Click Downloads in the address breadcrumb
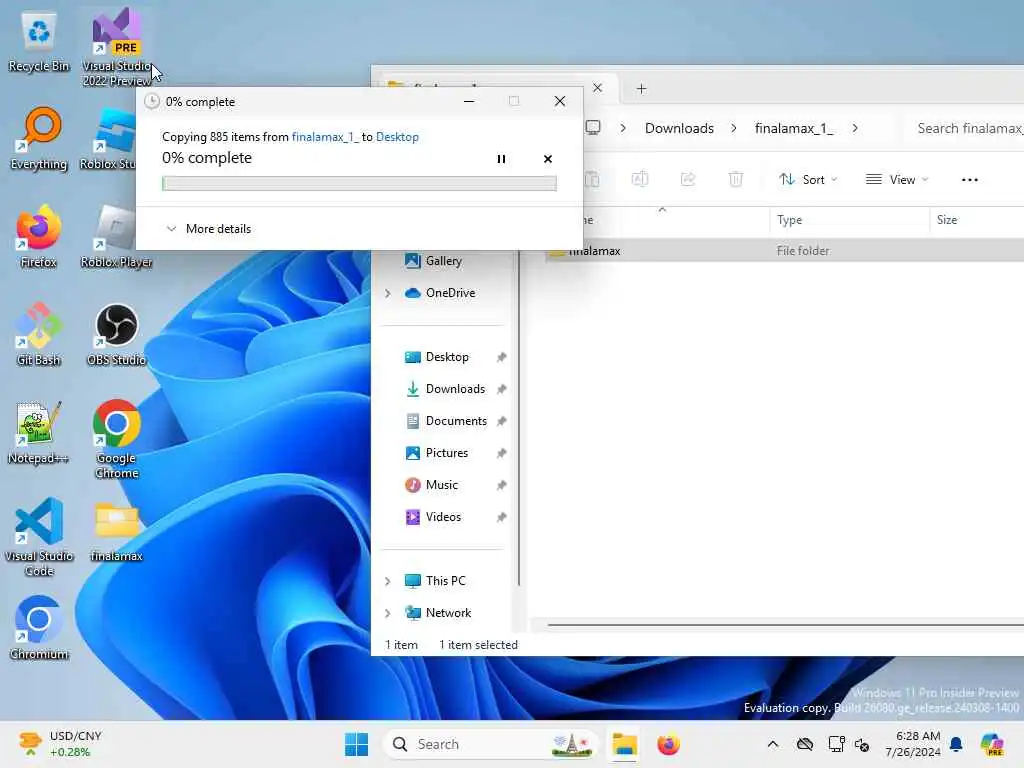The image size is (1024, 768). pyautogui.click(x=679, y=128)
